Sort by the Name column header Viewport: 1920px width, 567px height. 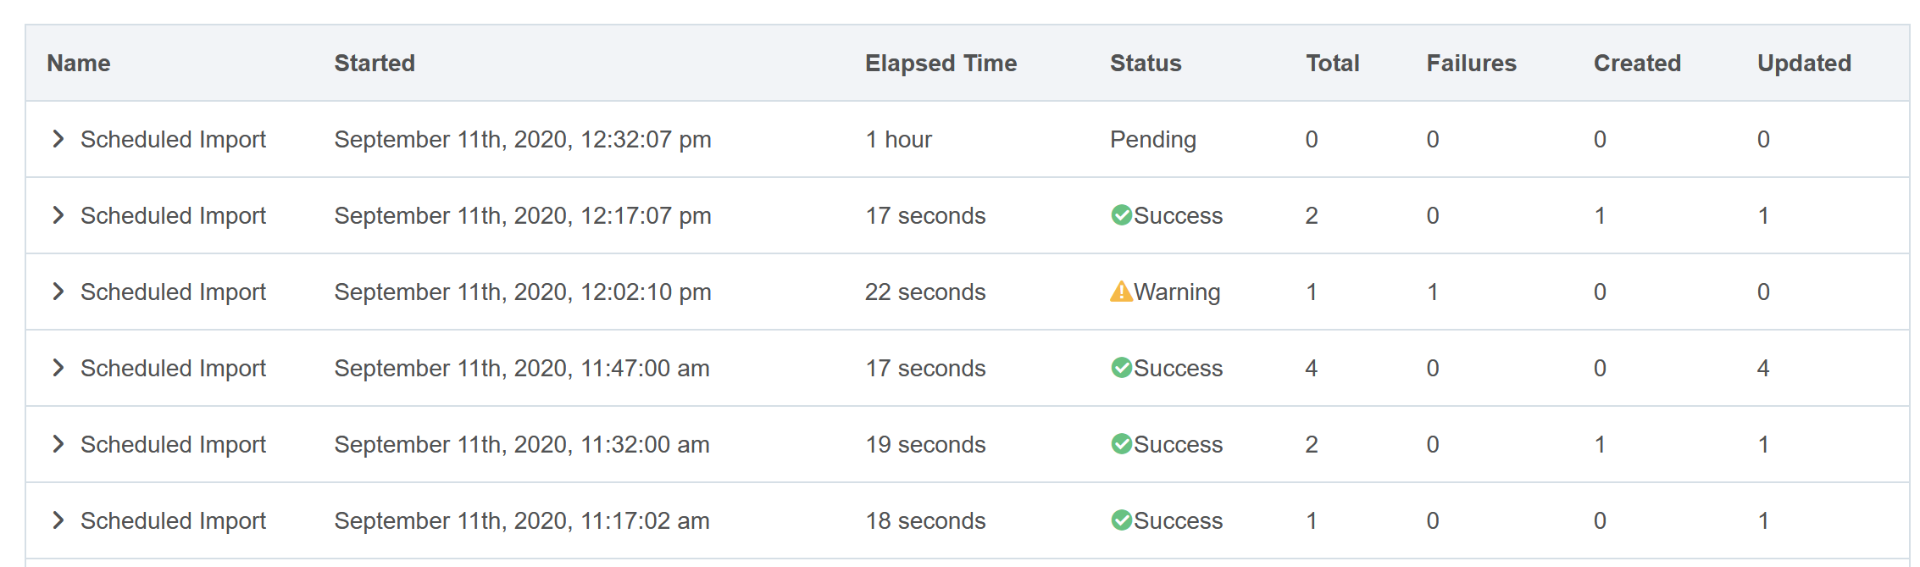(78, 63)
